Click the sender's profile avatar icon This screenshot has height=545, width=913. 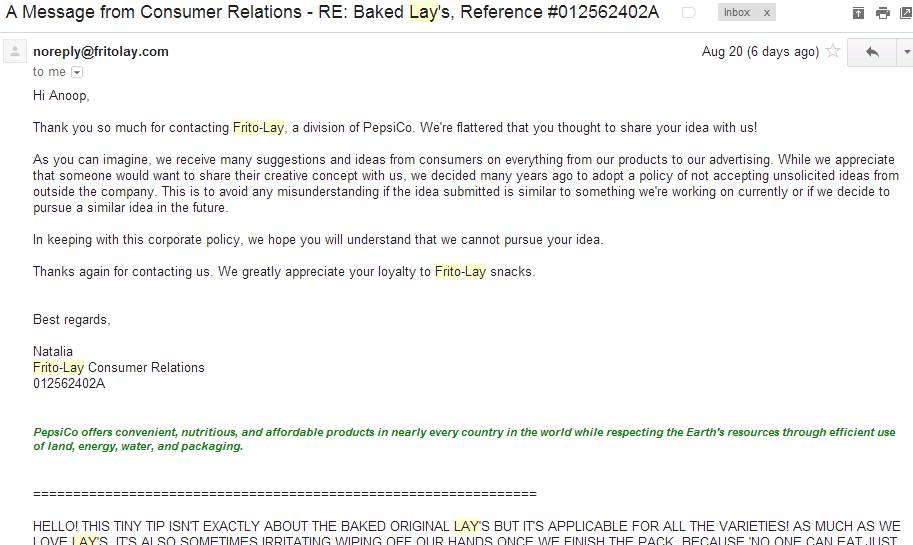pyautogui.click(x=15, y=51)
